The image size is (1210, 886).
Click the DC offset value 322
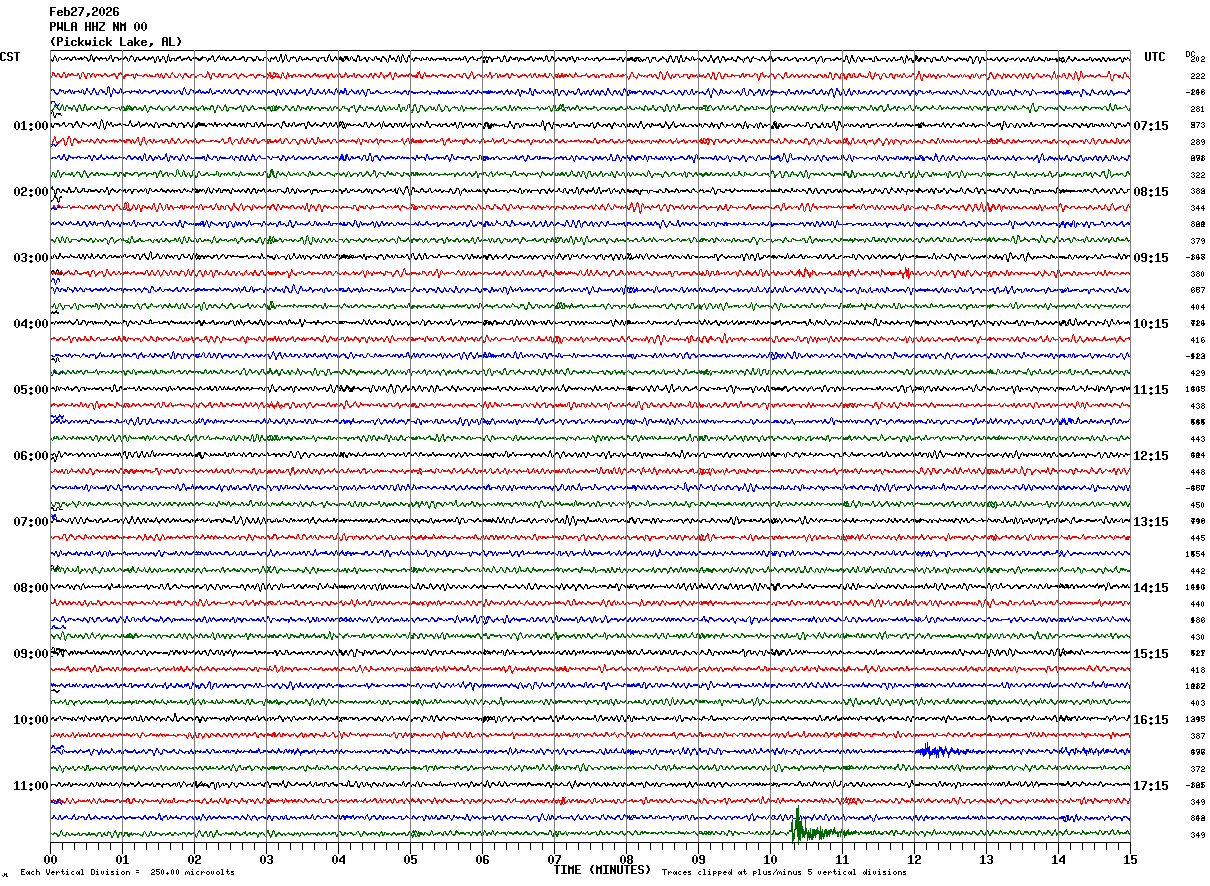(x=1197, y=175)
